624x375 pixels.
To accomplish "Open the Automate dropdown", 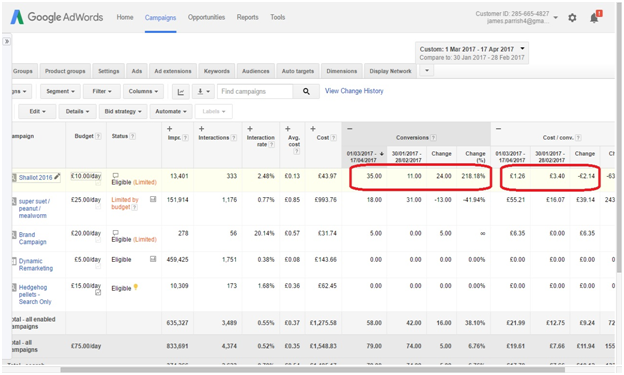I will pos(171,111).
